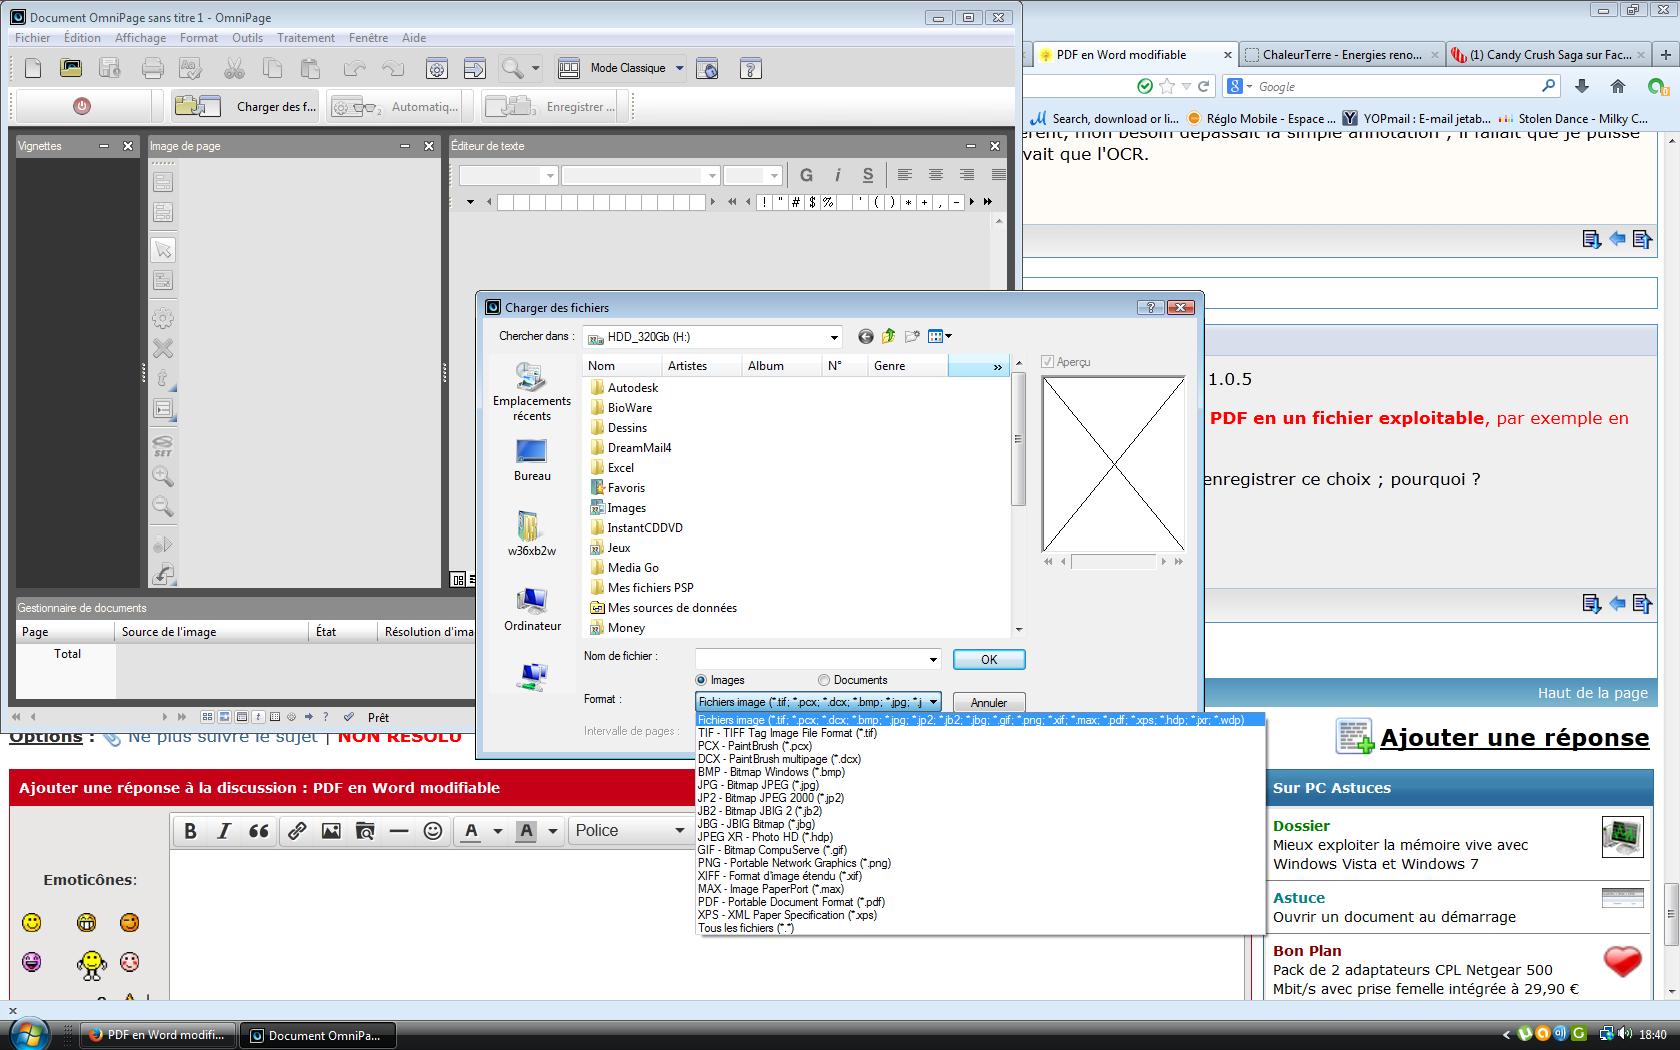Click the Annuler button in dialog
This screenshot has width=1680, height=1050.
[989, 703]
